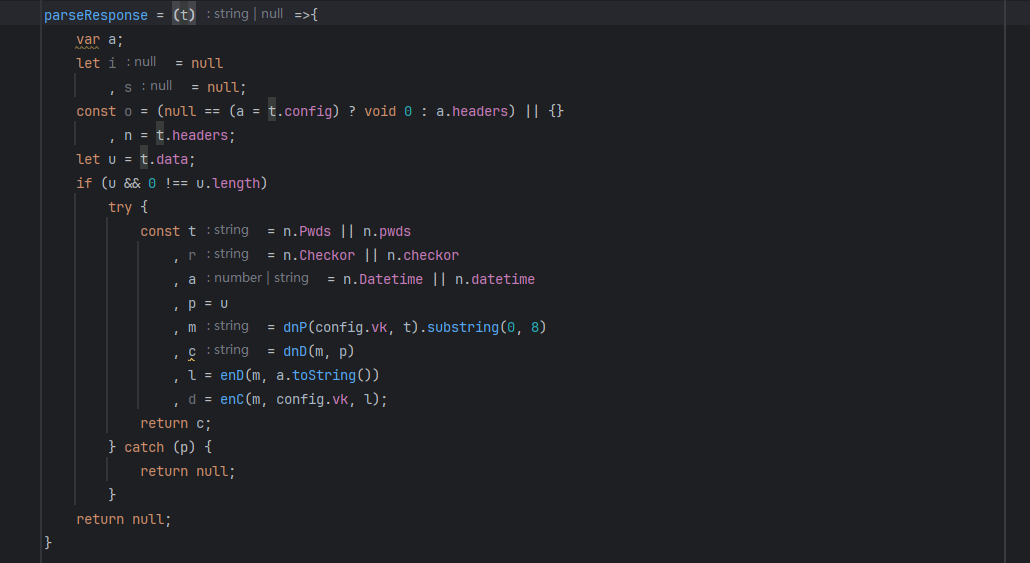Click the 'if' keyword
The height and width of the screenshot is (563, 1030).
pyautogui.click(x=84, y=183)
